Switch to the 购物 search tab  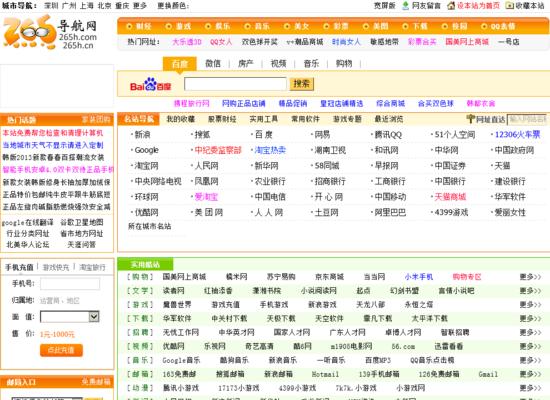click(344, 64)
